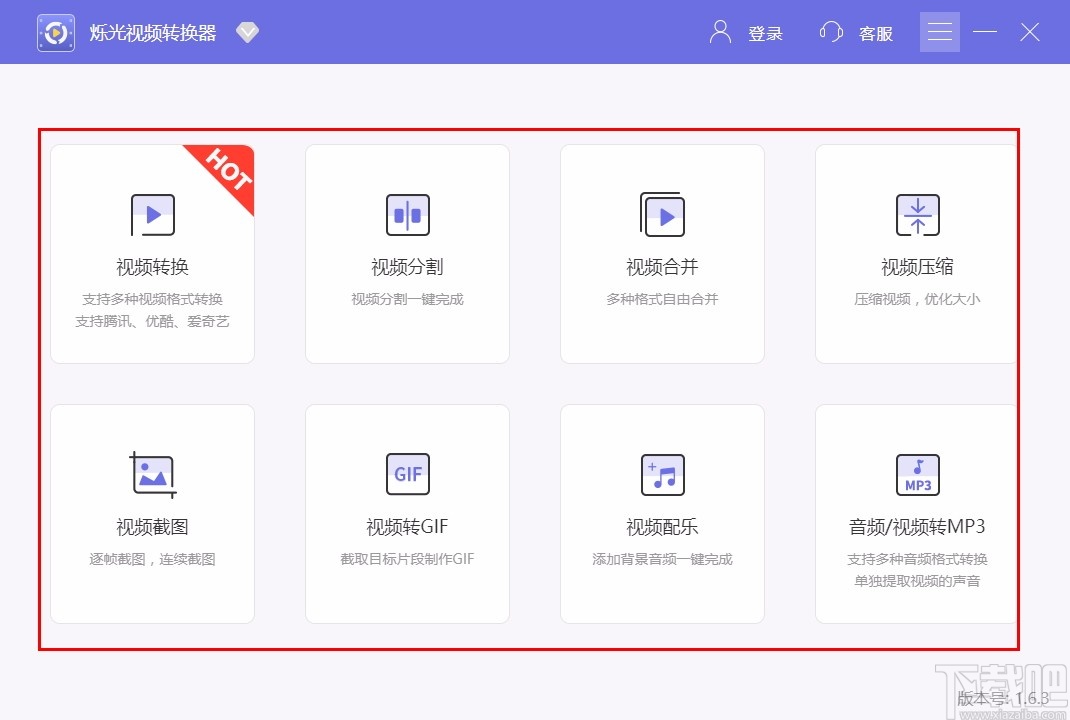
Task: Open the headset customer service icon
Action: pos(830,32)
